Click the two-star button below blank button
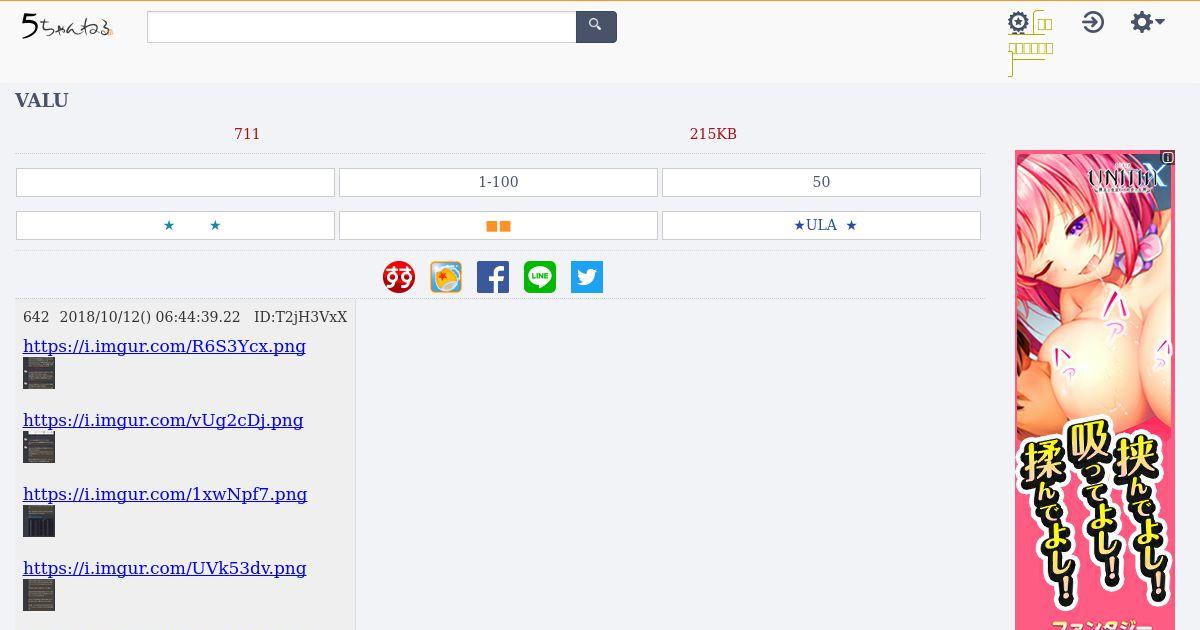This screenshot has width=1200, height=630. coord(175,225)
